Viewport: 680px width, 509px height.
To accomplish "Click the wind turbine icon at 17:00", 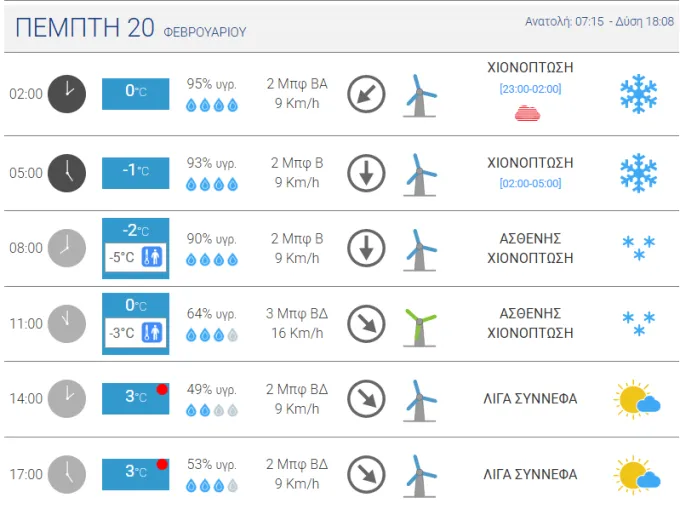I will click(x=419, y=476).
